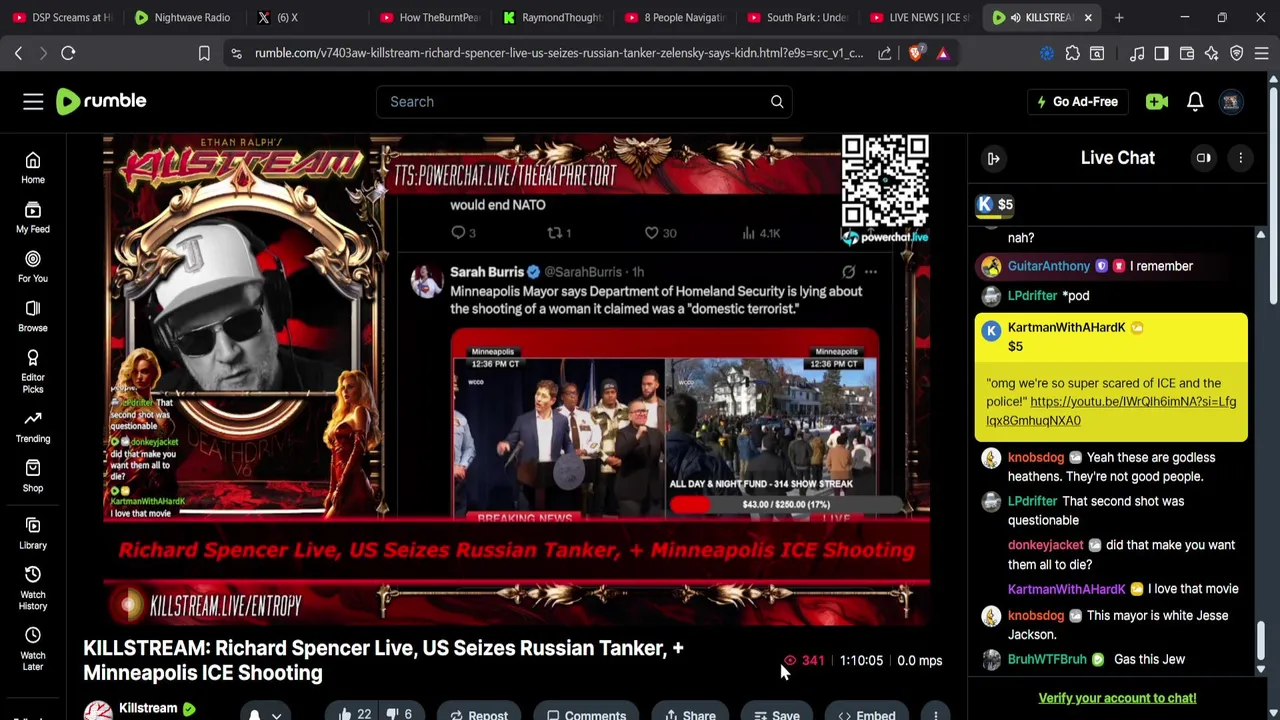
Task: Open Live Chat options menu
Action: (1240, 158)
